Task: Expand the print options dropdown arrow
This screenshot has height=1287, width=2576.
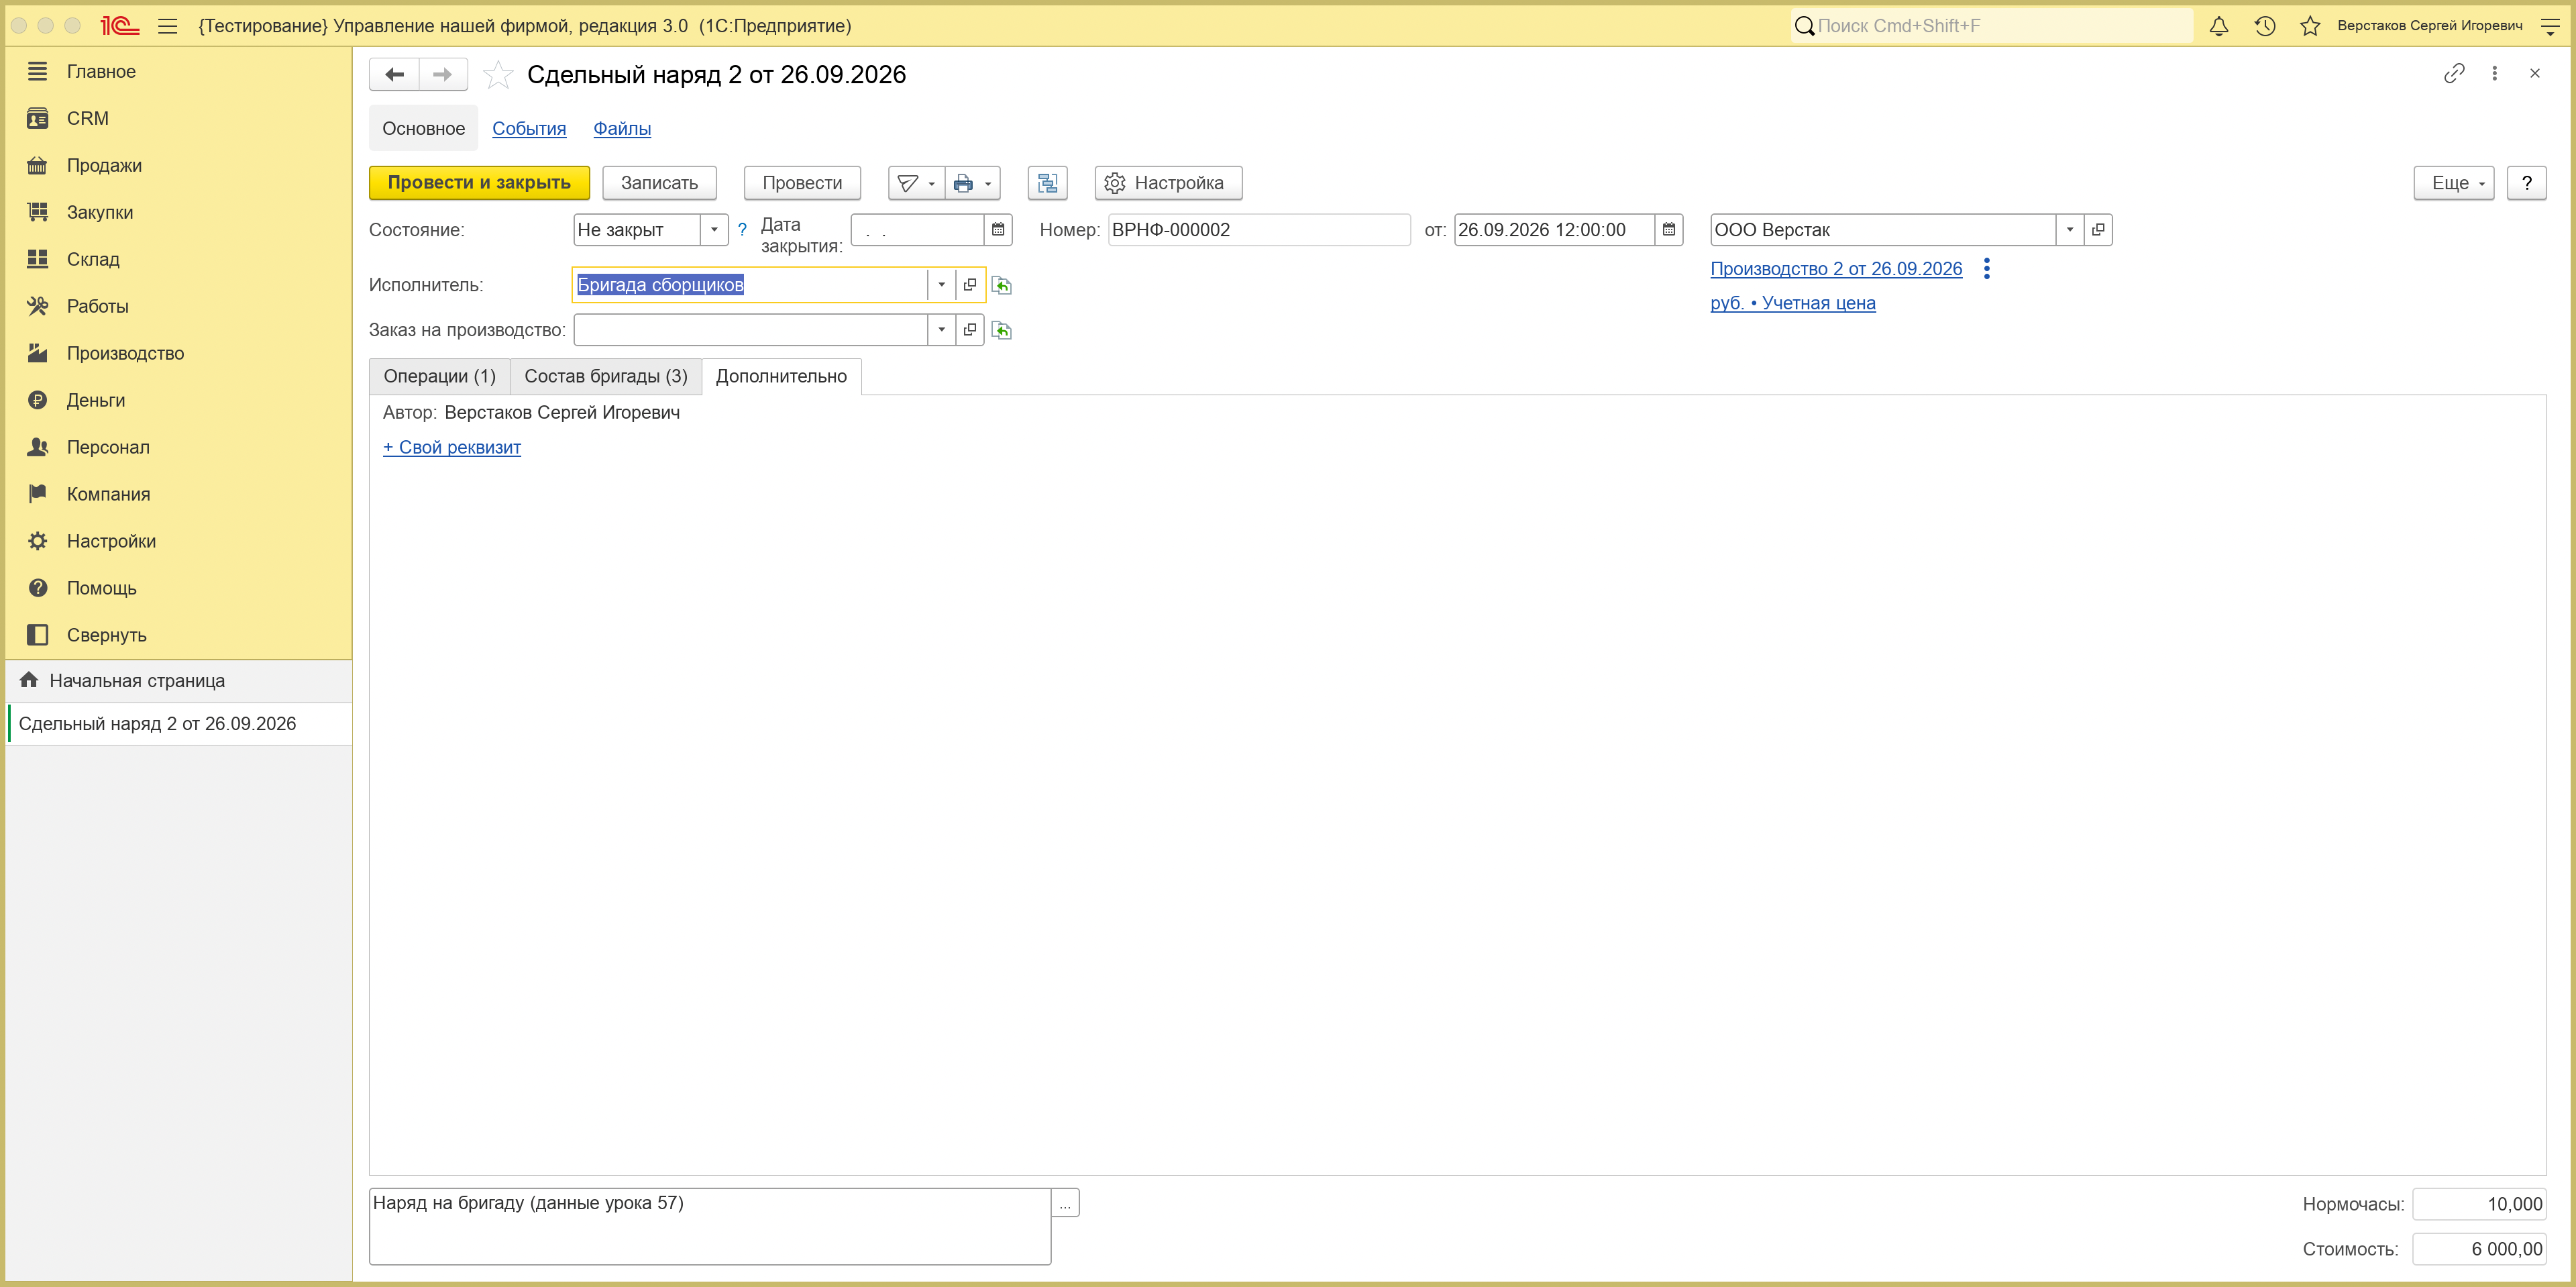Action: tap(988, 183)
